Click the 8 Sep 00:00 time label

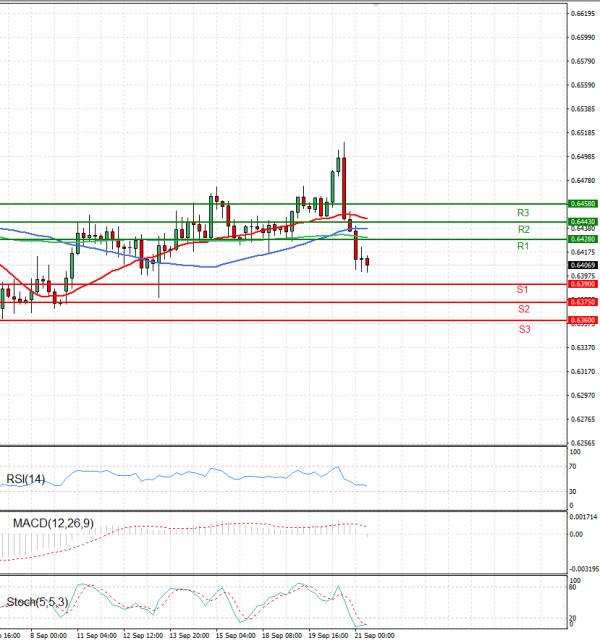(48, 636)
